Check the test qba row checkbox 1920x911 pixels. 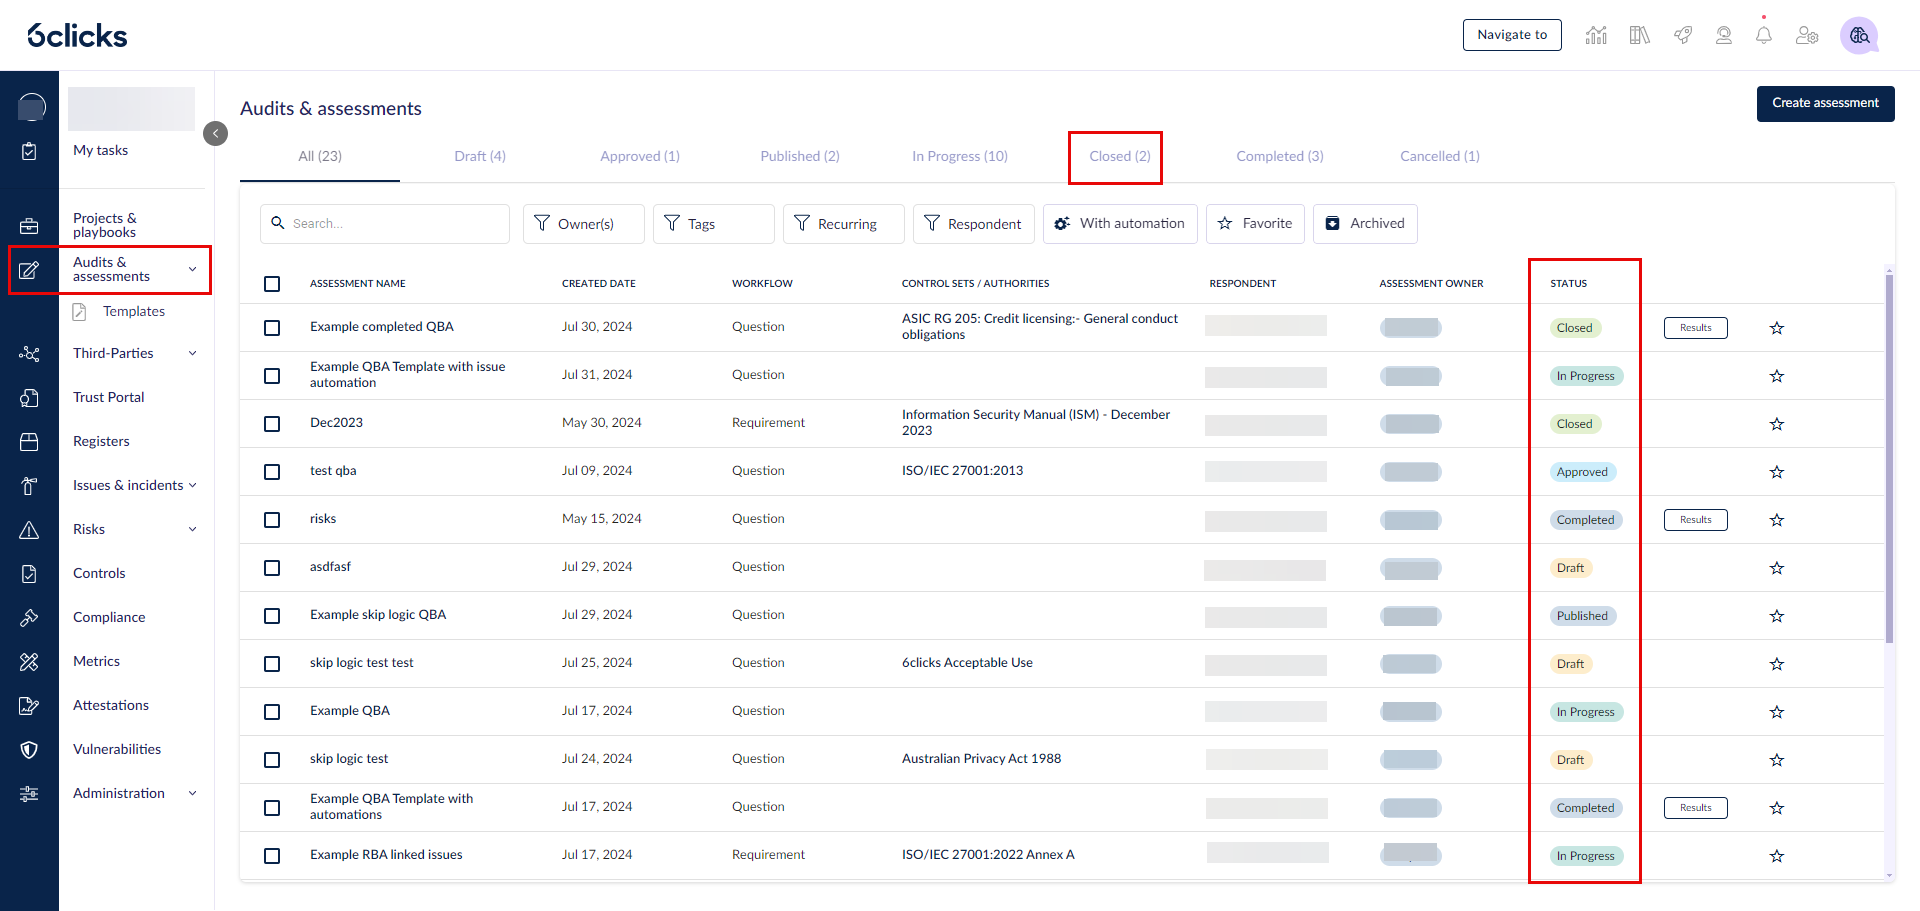click(272, 472)
